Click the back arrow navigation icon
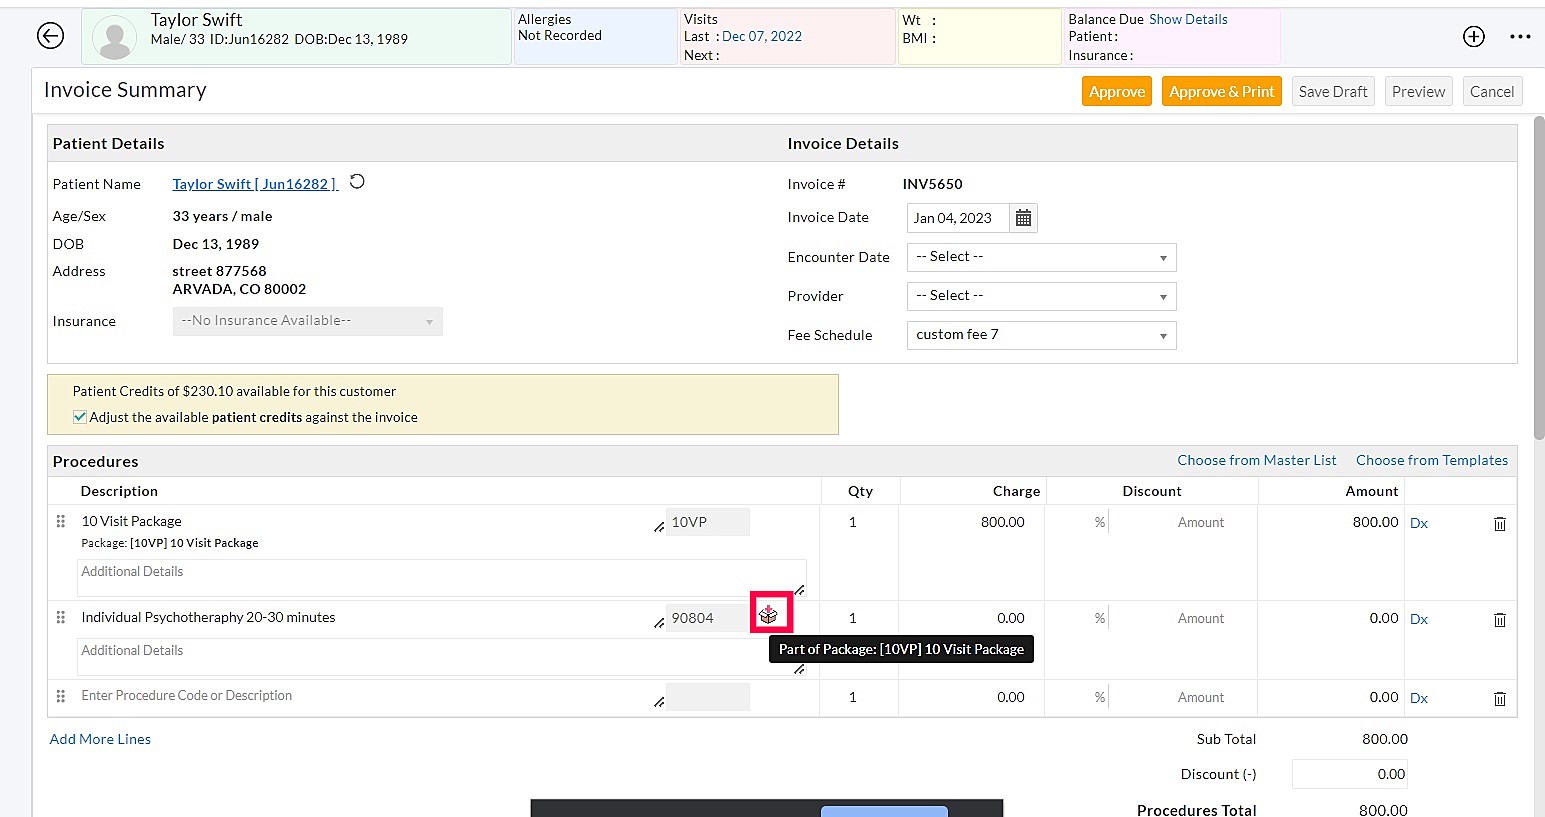1545x817 pixels. pyautogui.click(x=50, y=36)
